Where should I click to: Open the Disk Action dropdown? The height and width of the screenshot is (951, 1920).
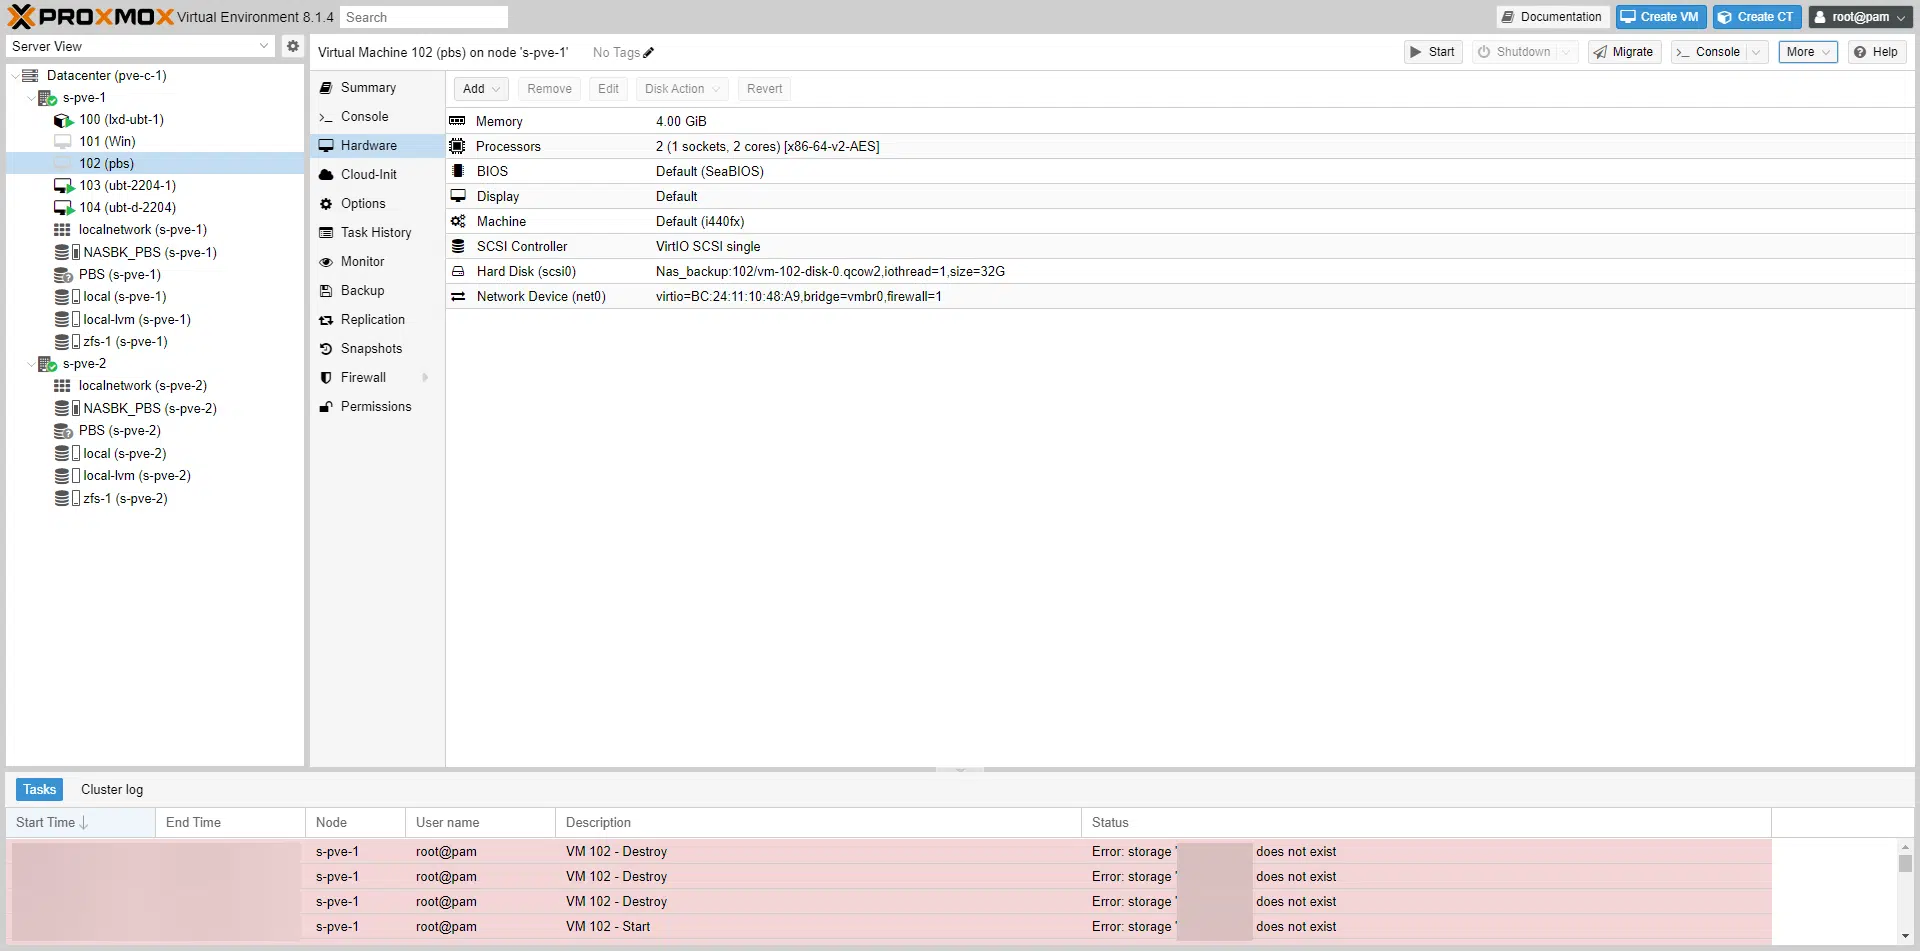(x=681, y=88)
